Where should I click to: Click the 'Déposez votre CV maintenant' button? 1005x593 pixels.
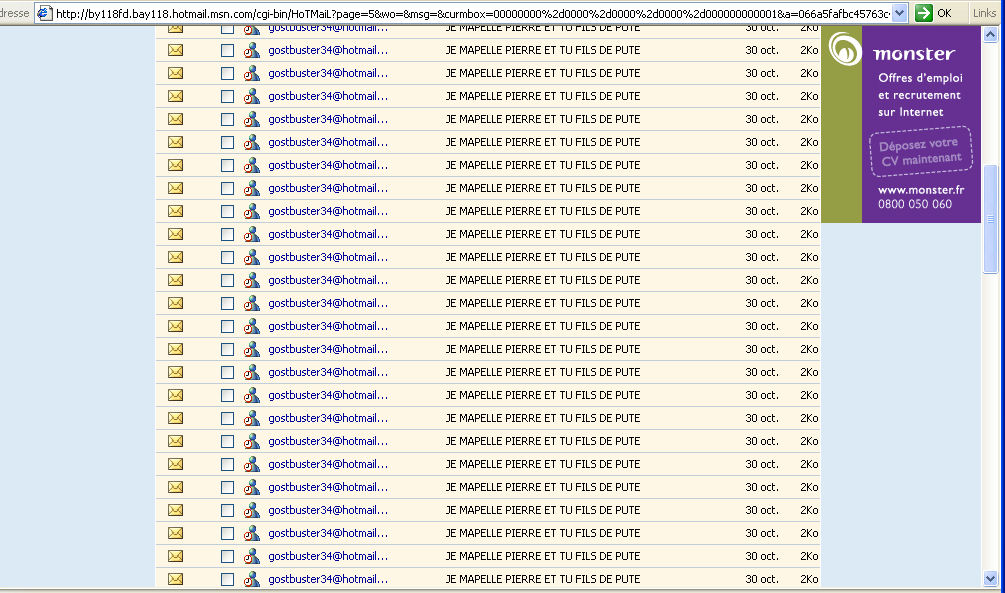click(x=920, y=151)
